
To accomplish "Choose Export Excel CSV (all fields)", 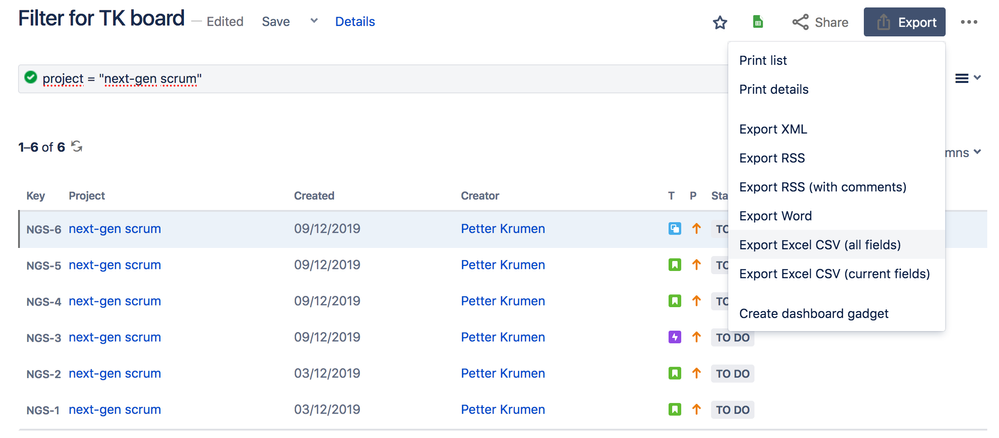I will click(x=836, y=244).
